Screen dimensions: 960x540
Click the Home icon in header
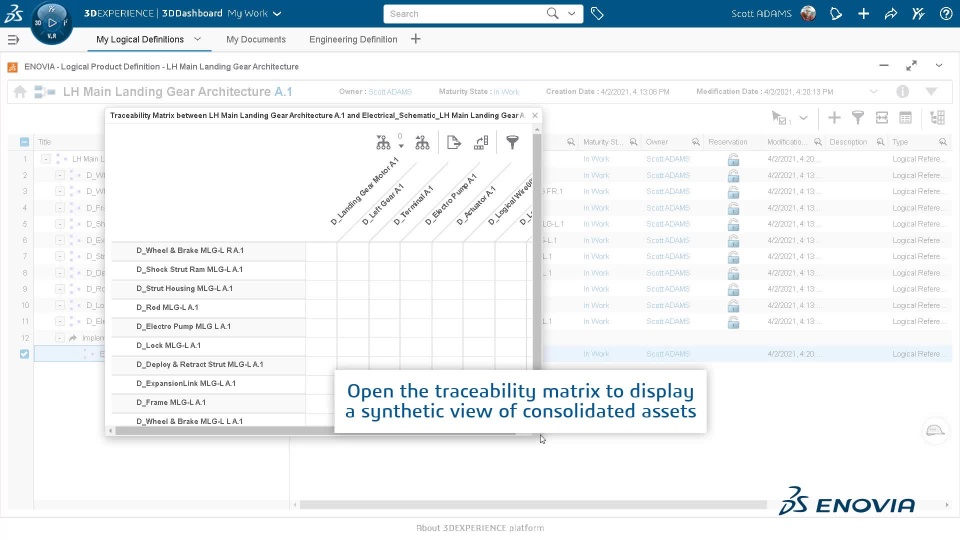coord(20,92)
